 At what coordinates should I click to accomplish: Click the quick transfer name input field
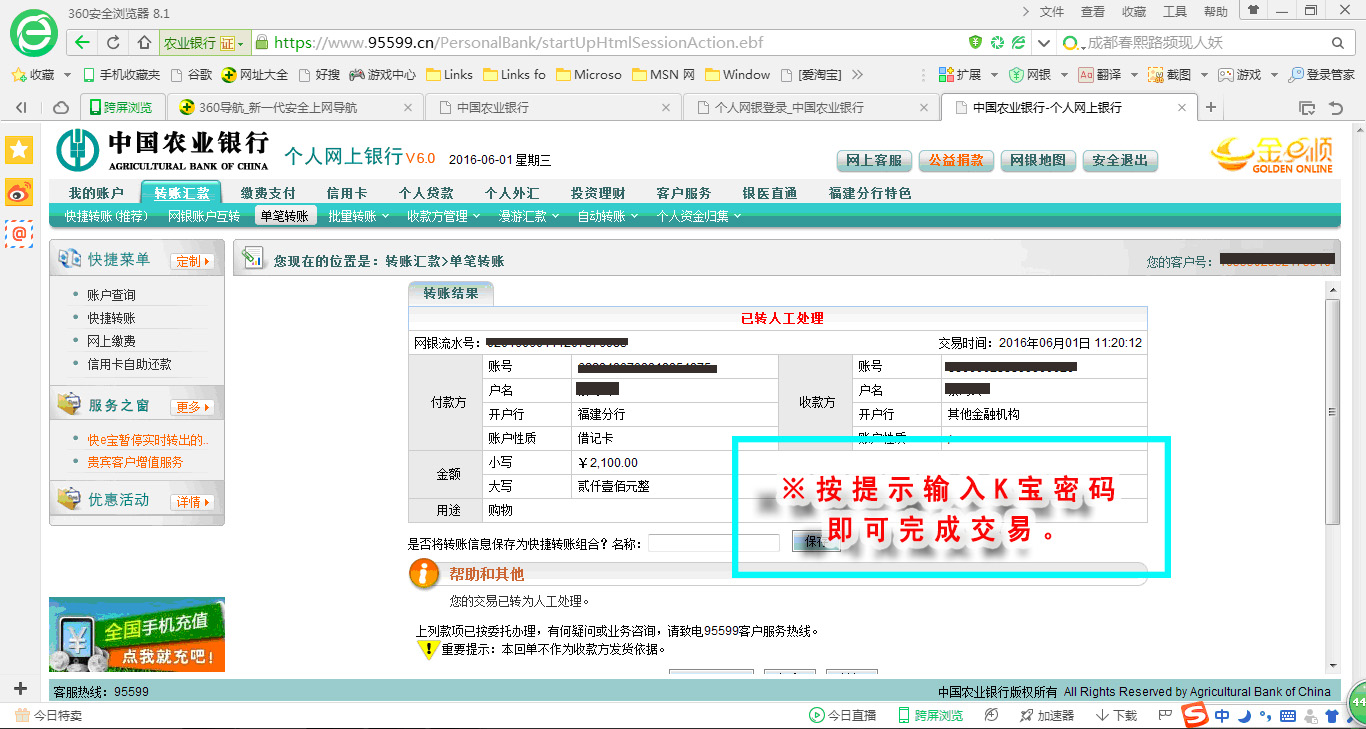pos(713,543)
